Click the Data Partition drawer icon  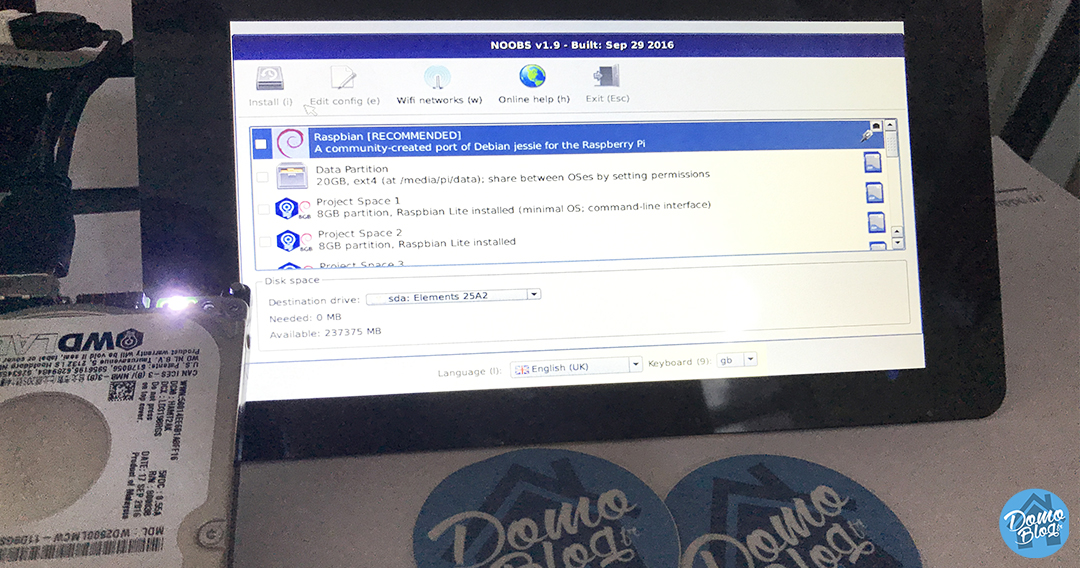[292, 176]
